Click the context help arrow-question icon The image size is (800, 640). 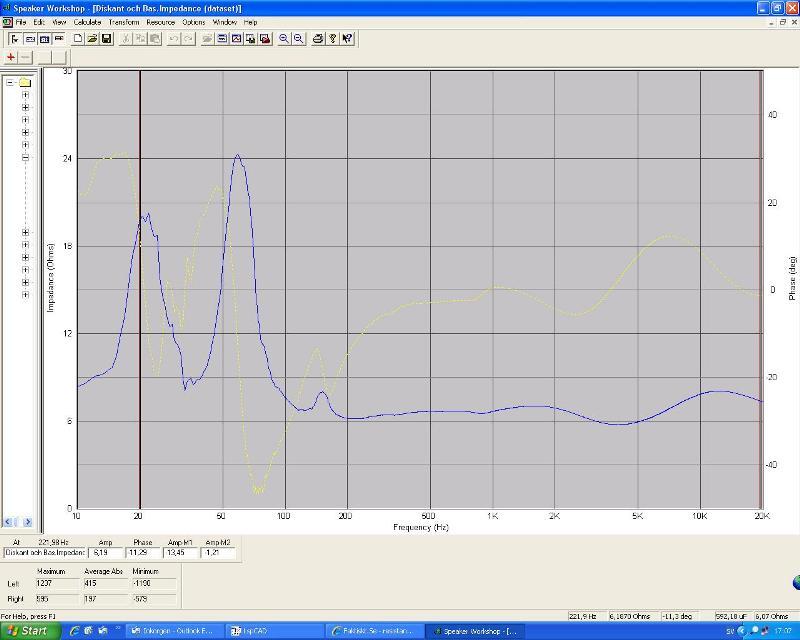coord(347,39)
